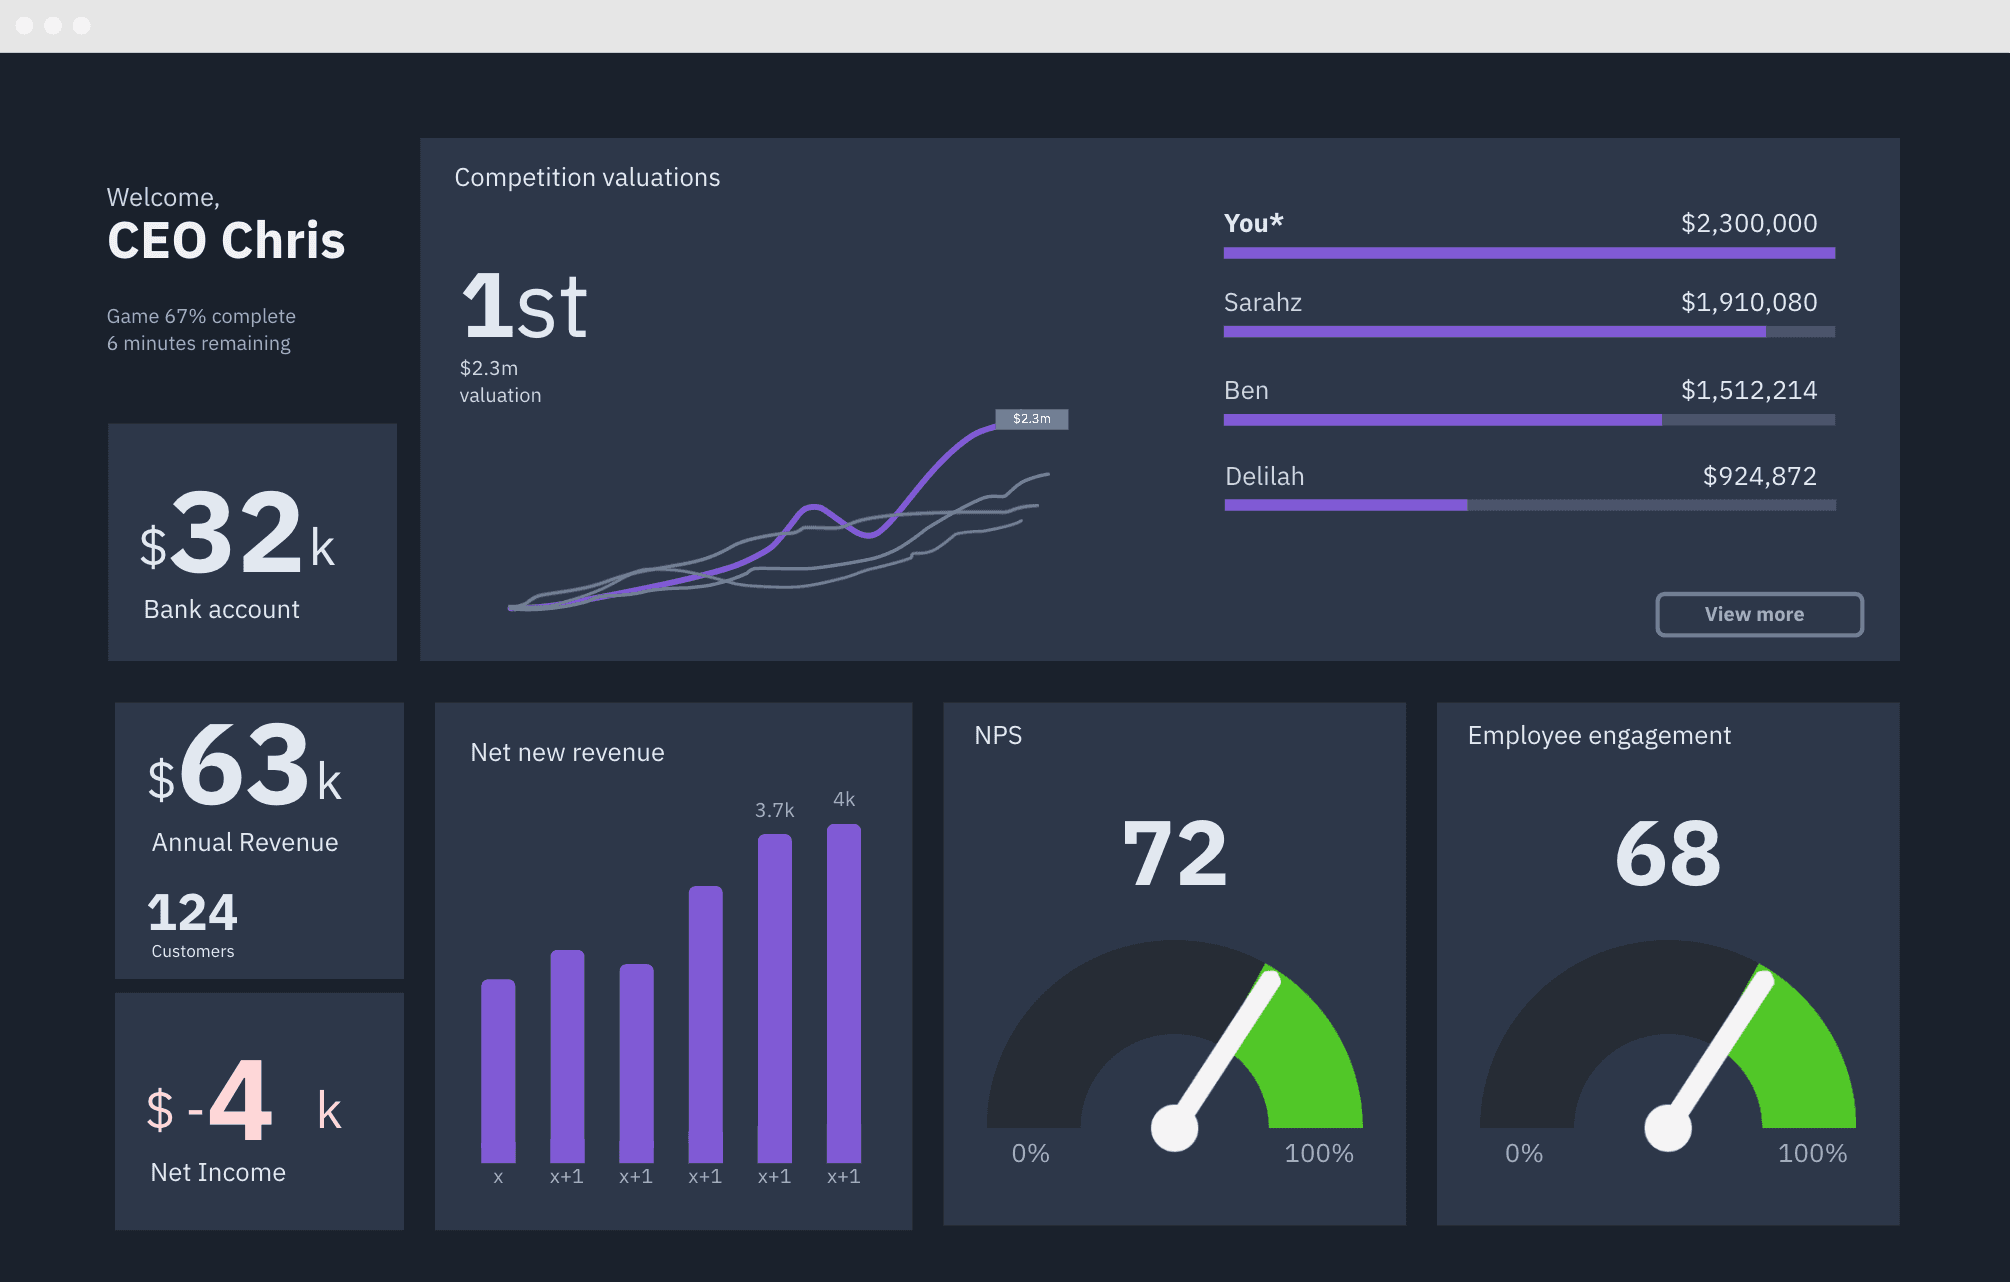Select the NPS panel header
This screenshot has height=1282, width=2010.
tap(997, 735)
